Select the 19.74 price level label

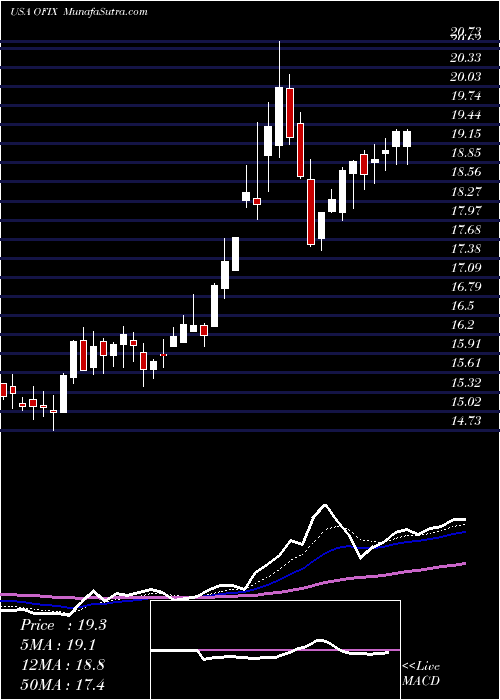click(466, 96)
